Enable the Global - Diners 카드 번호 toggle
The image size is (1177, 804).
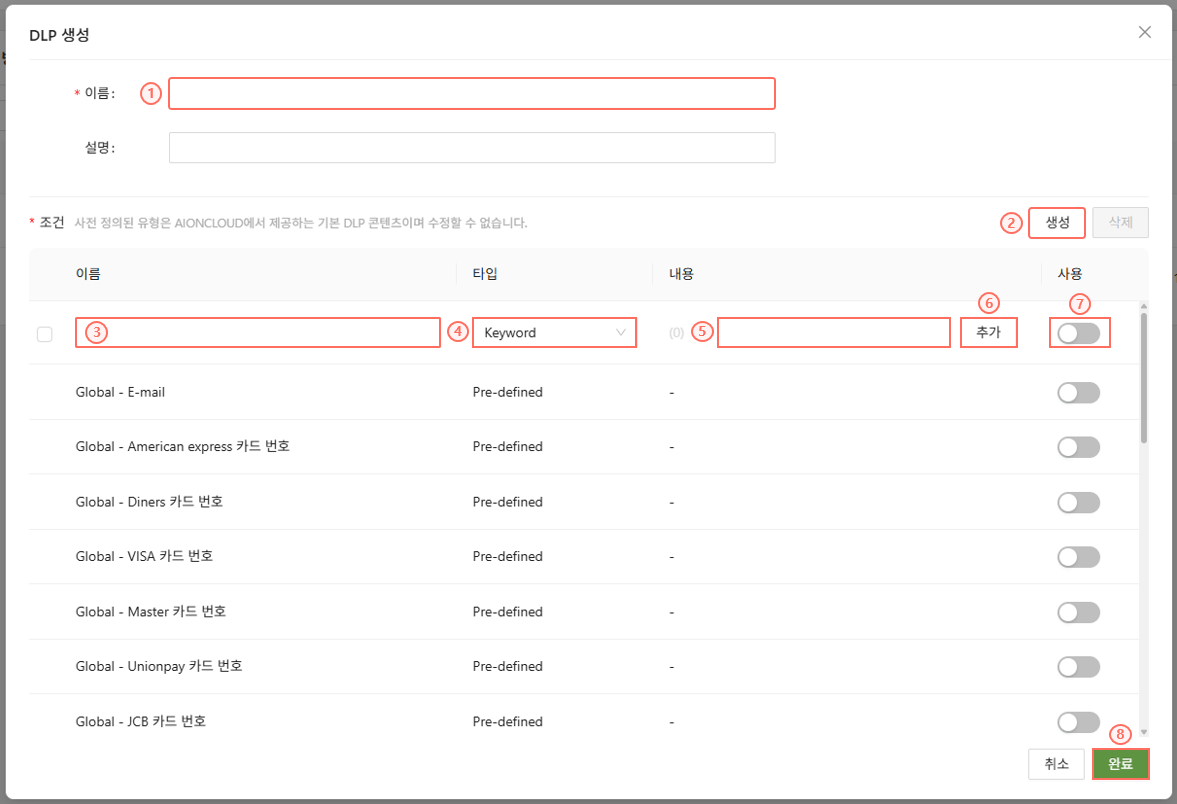(1078, 502)
